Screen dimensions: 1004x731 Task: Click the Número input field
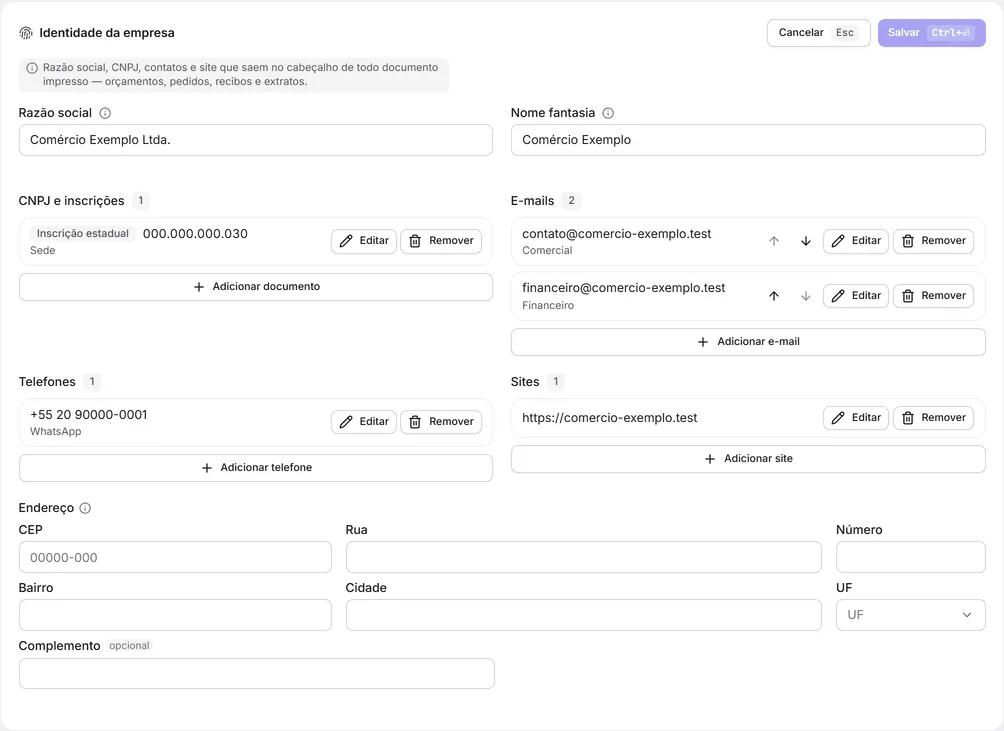click(x=911, y=557)
